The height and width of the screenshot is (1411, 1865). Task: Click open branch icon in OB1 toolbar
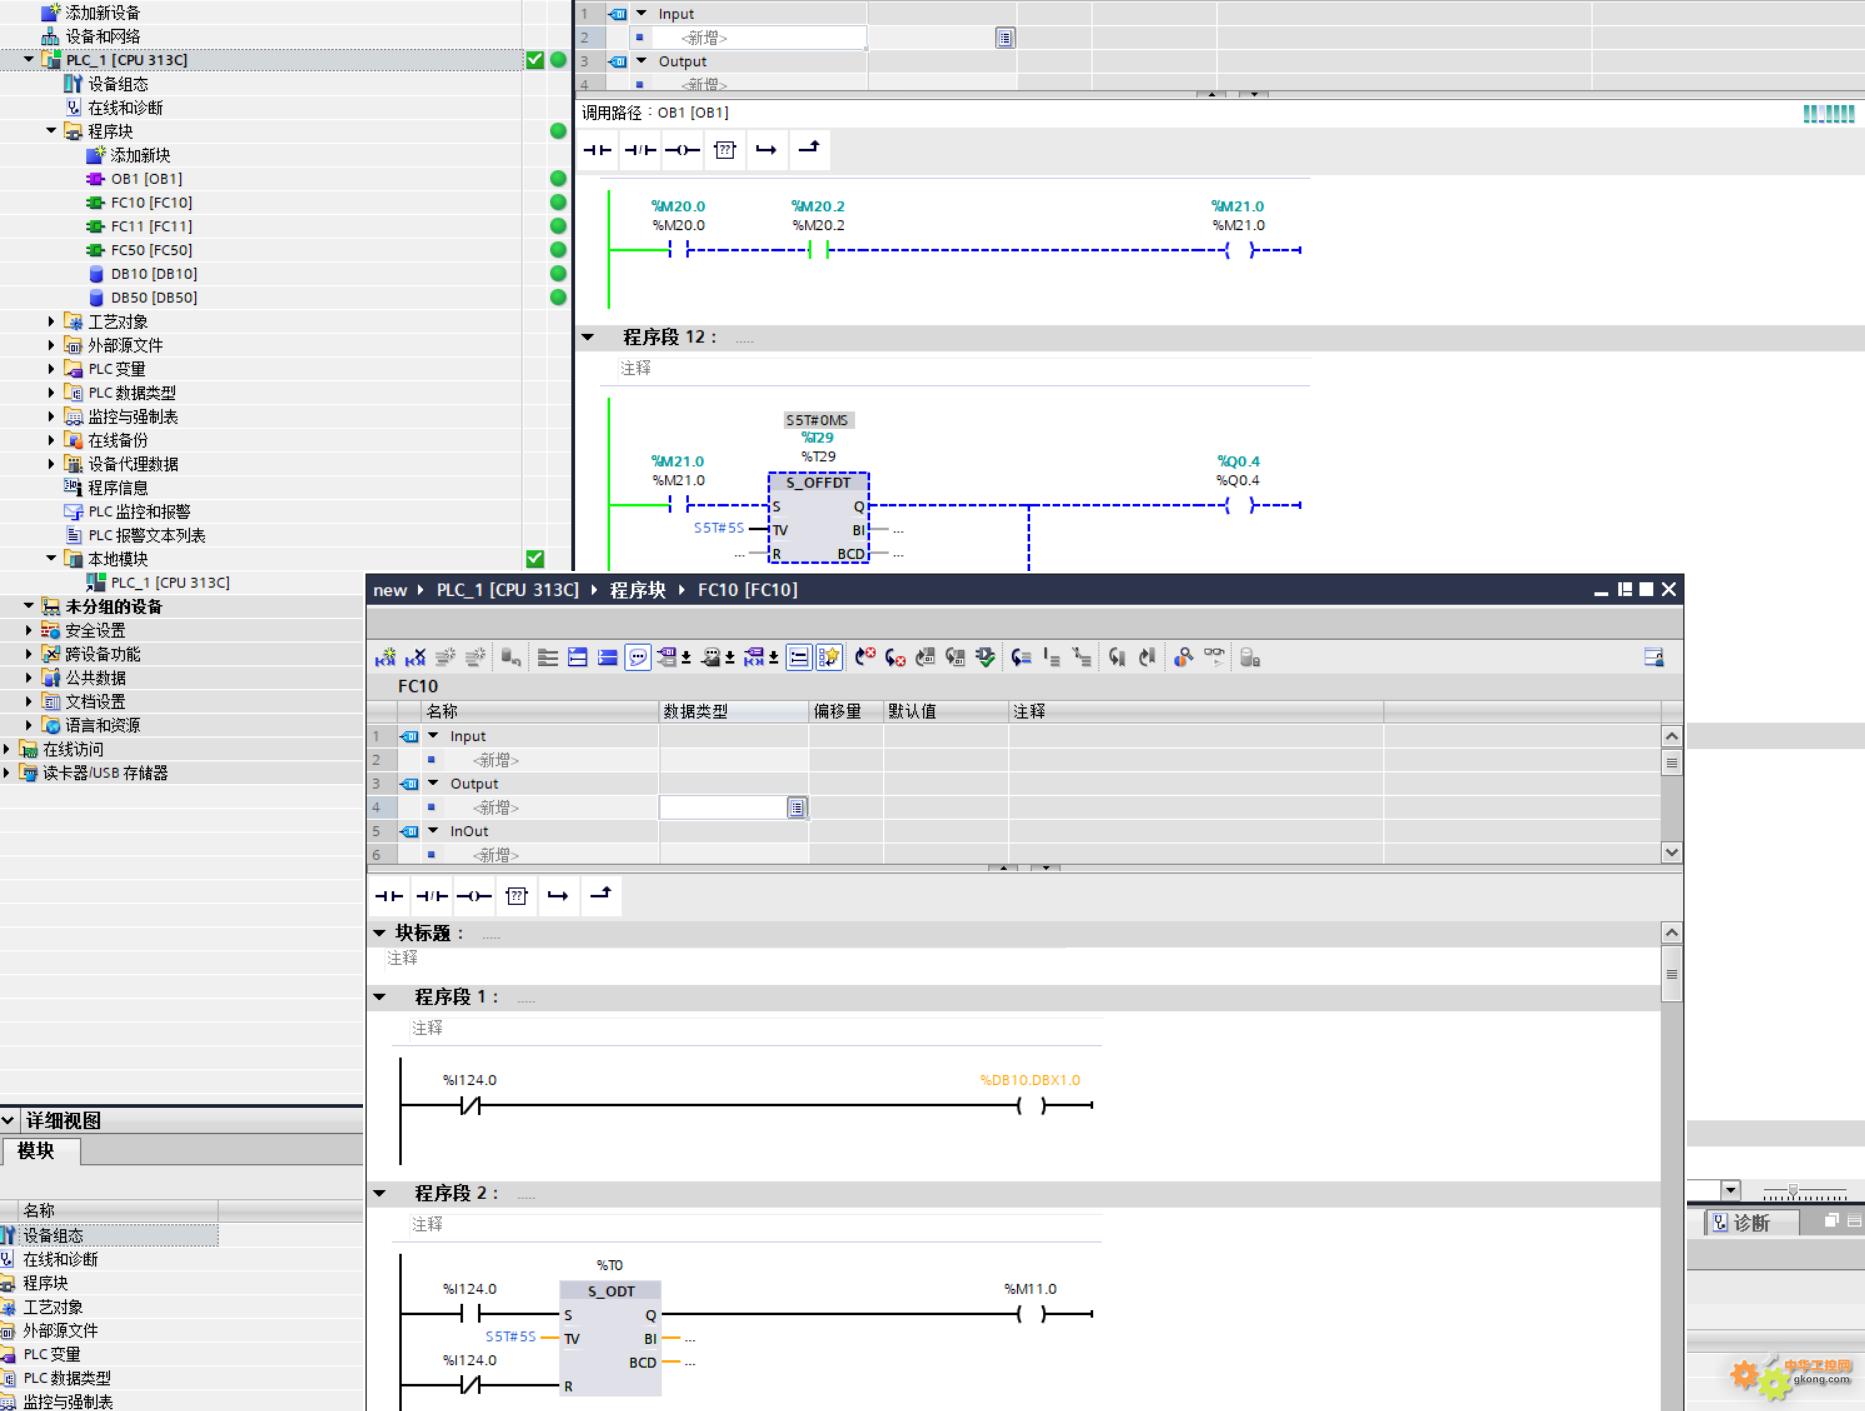pyautogui.click(x=766, y=150)
